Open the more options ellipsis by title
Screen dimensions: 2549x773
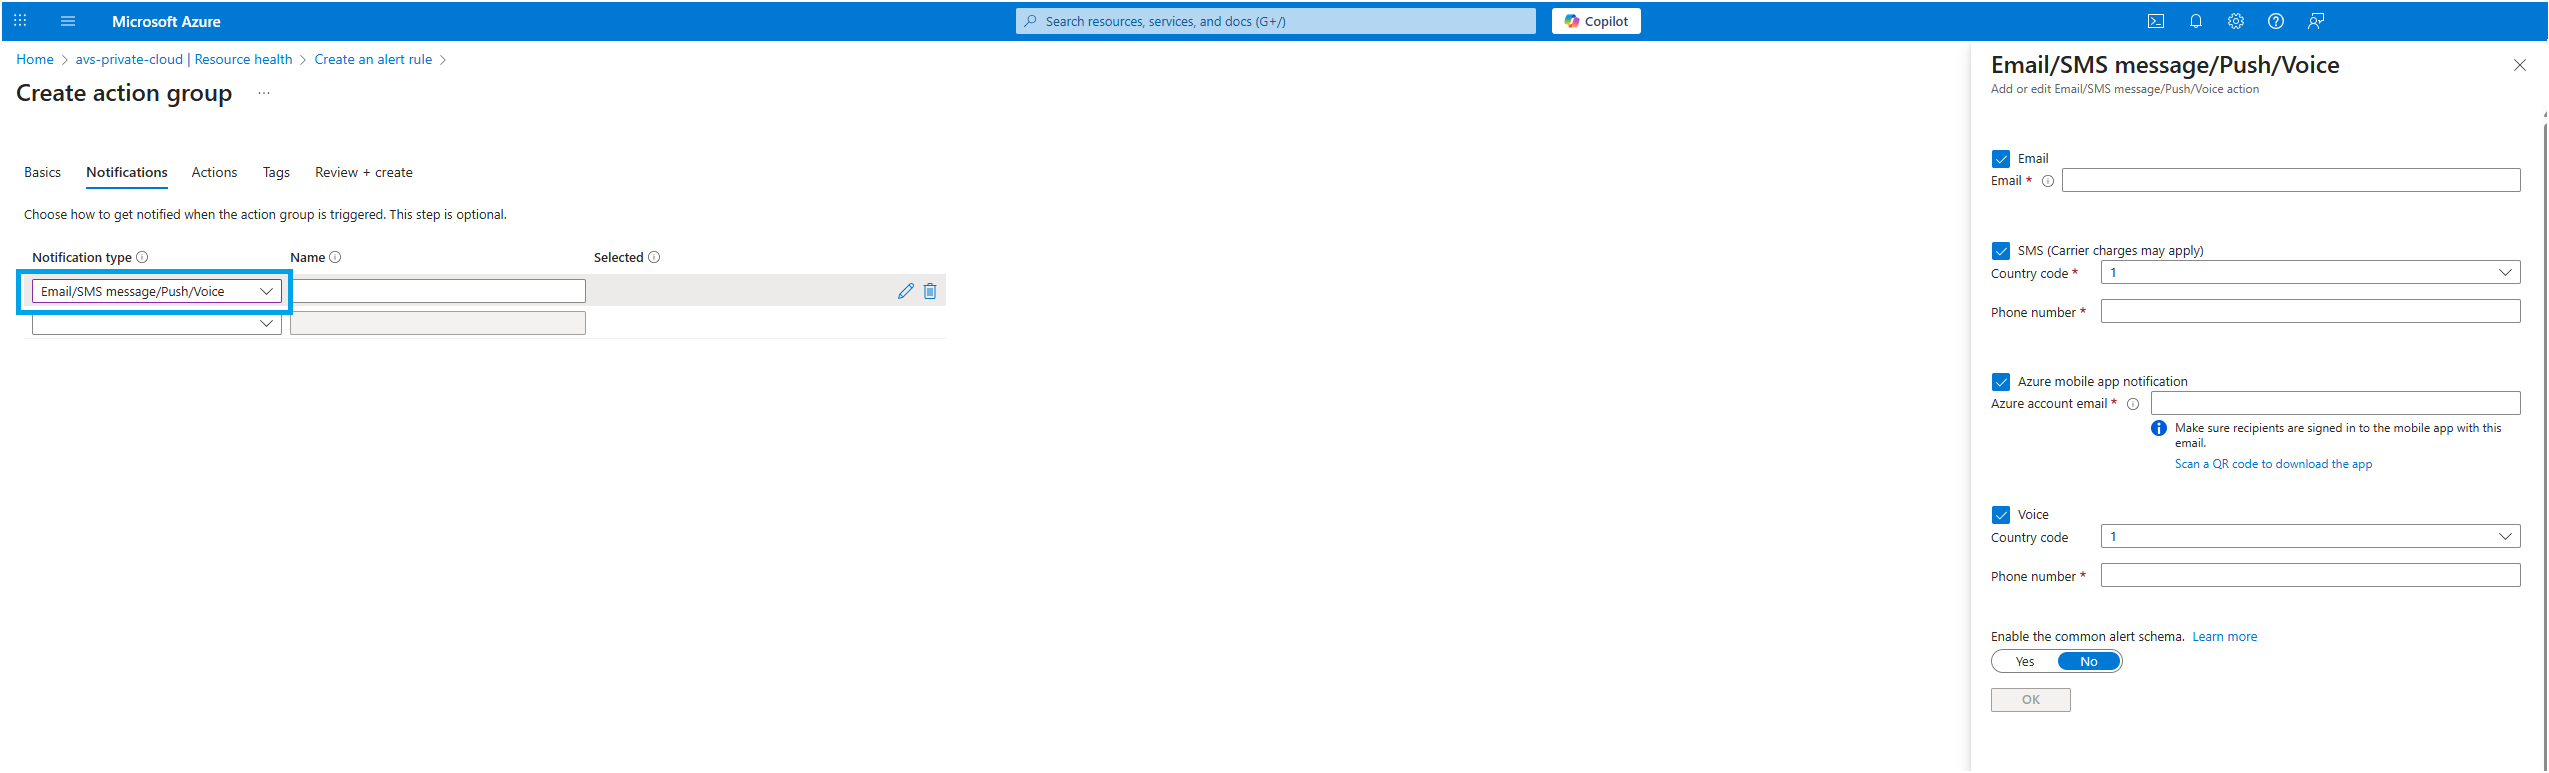point(264,93)
